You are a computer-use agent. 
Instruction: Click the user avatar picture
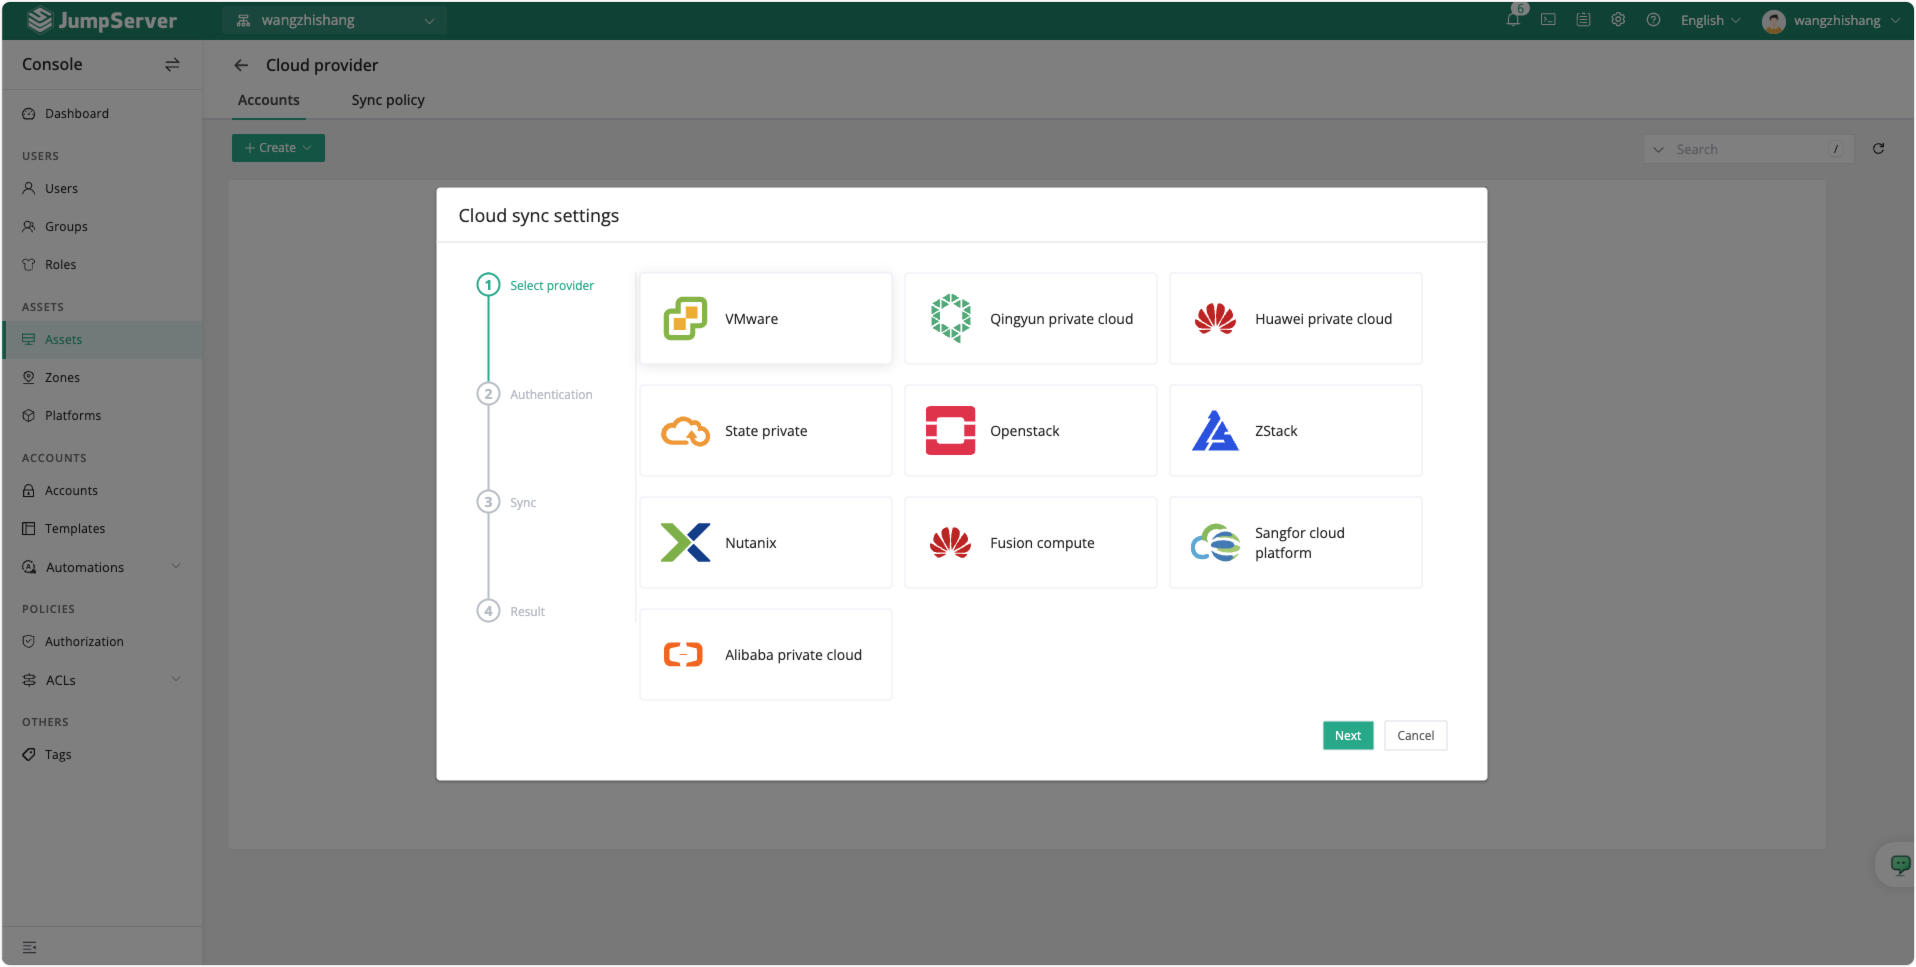pyautogui.click(x=1773, y=21)
